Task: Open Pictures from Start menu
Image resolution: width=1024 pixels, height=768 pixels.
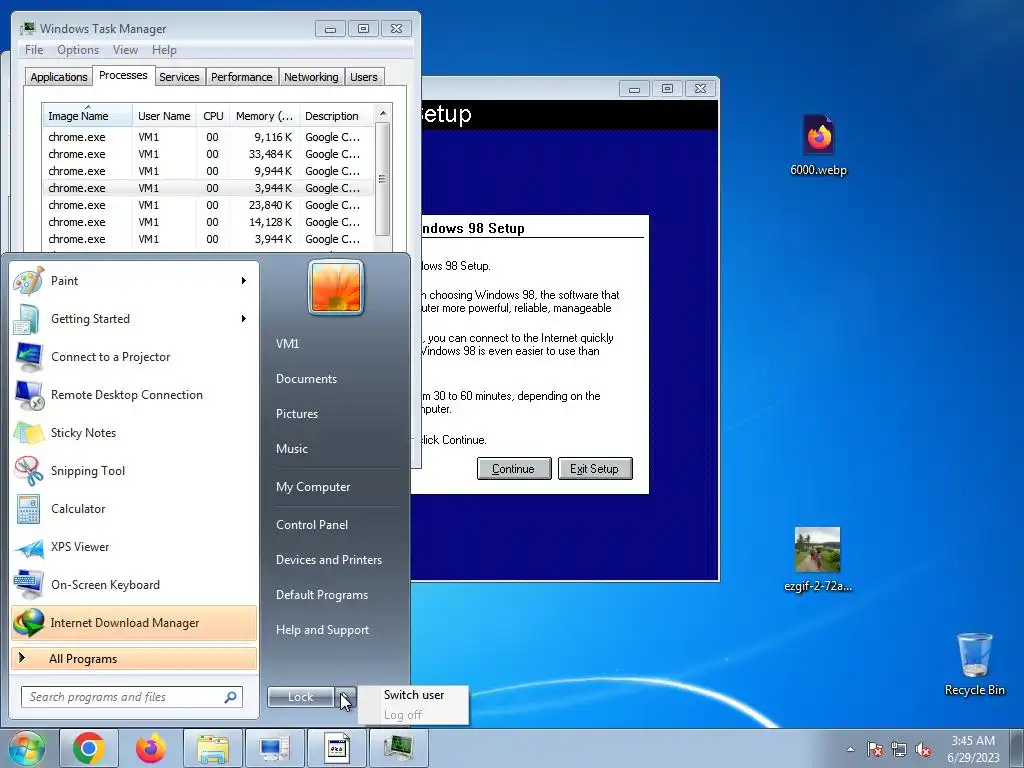Action: [296, 413]
